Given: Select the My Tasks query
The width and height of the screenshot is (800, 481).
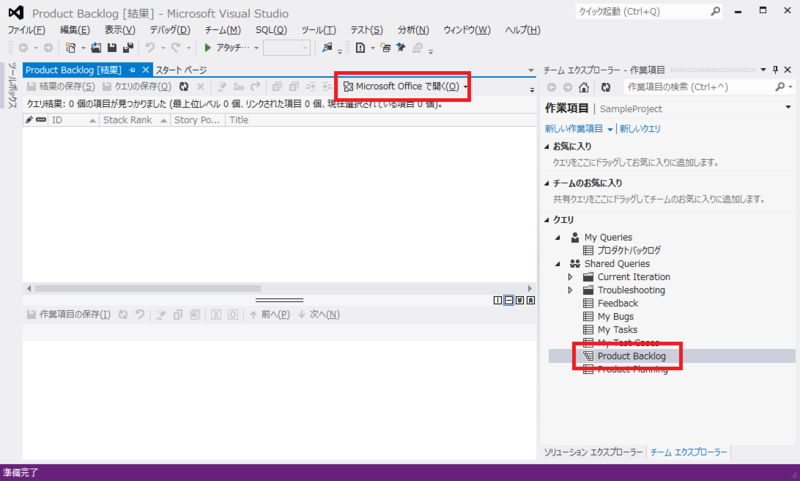Looking at the screenshot, I should point(617,330).
